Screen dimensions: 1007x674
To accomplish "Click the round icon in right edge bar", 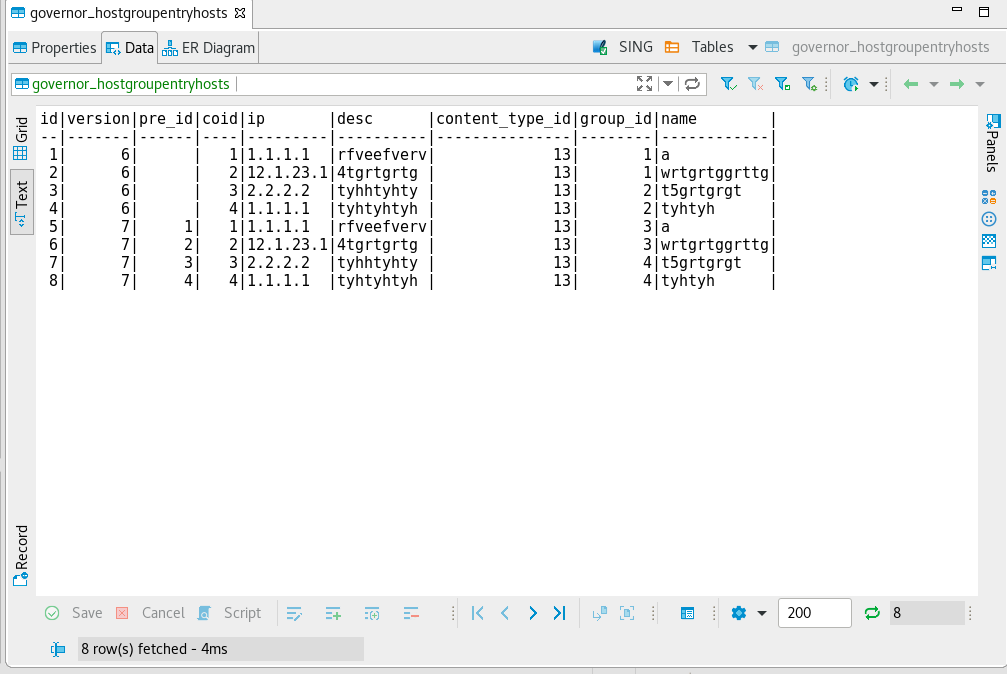I will pyautogui.click(x=989, y=219).
